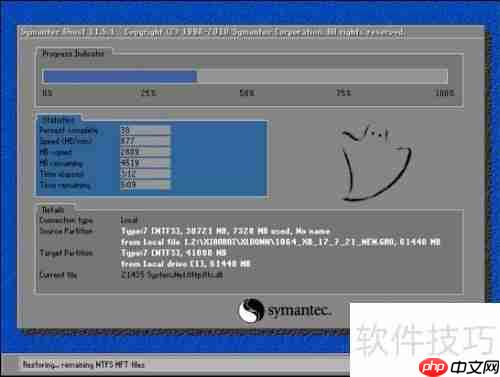Image resolution: width=500 pixels, height=377 pixels.
Task: Click the php中文网 logo at bottom right
Action: 460,367
